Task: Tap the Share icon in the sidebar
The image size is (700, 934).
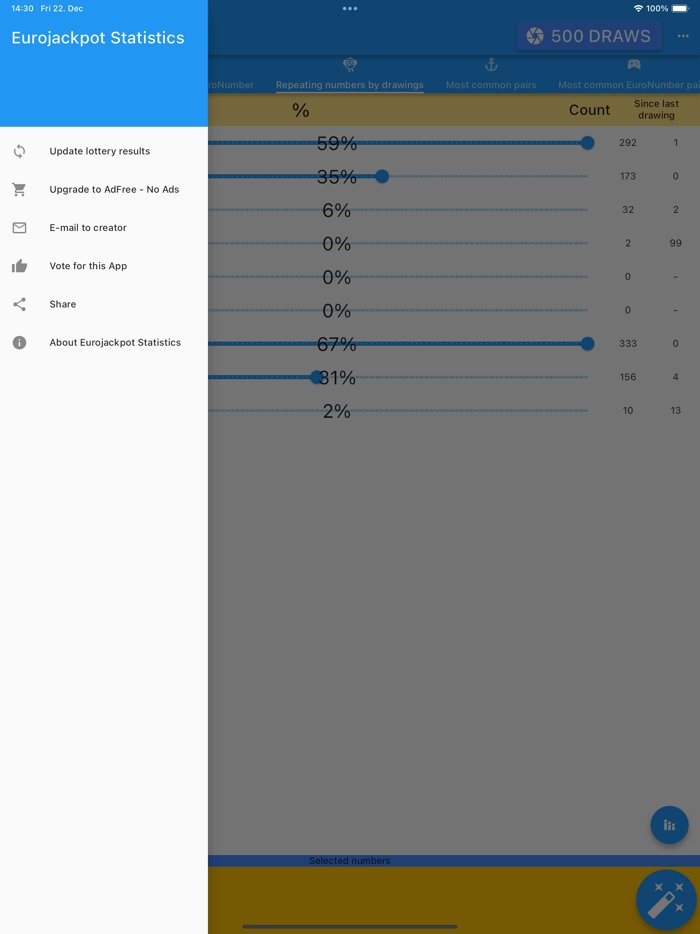Action: point(18,304)
